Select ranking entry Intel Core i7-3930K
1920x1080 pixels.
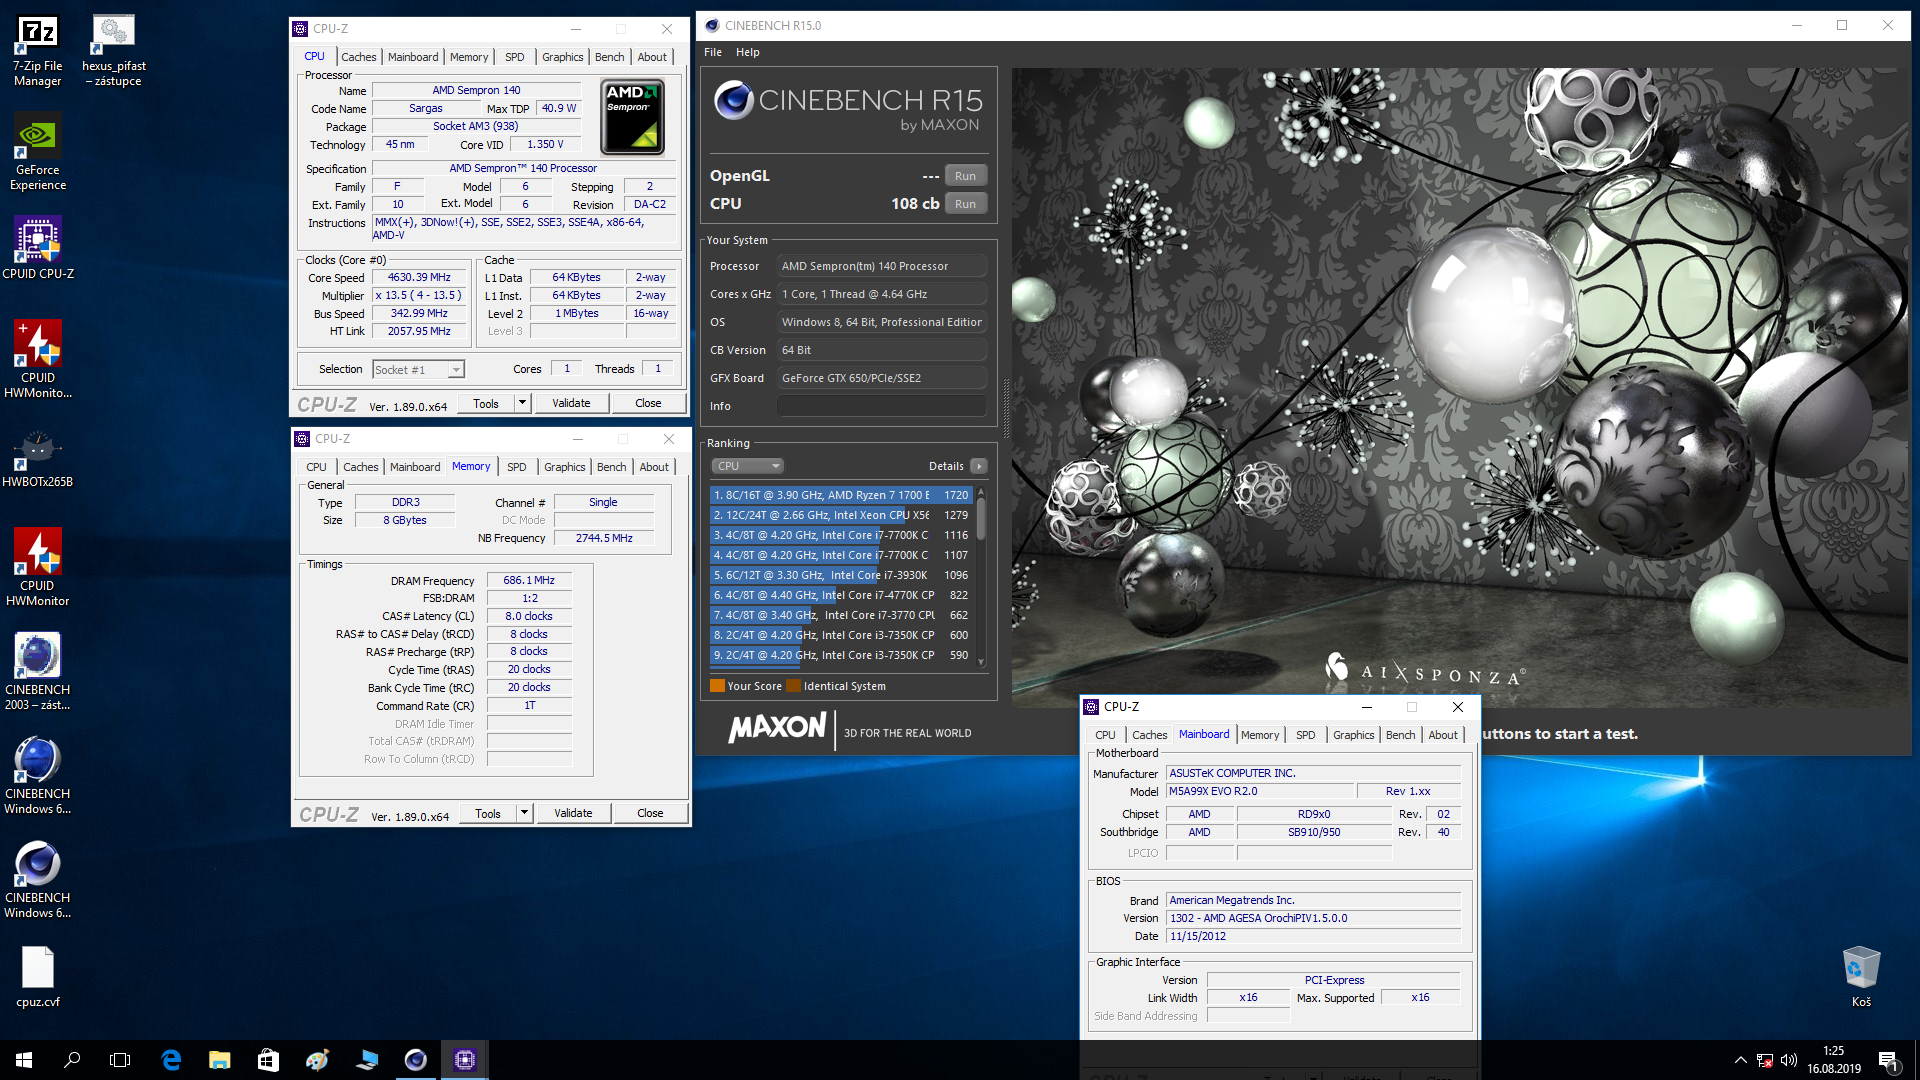click(x=840, y=575)
